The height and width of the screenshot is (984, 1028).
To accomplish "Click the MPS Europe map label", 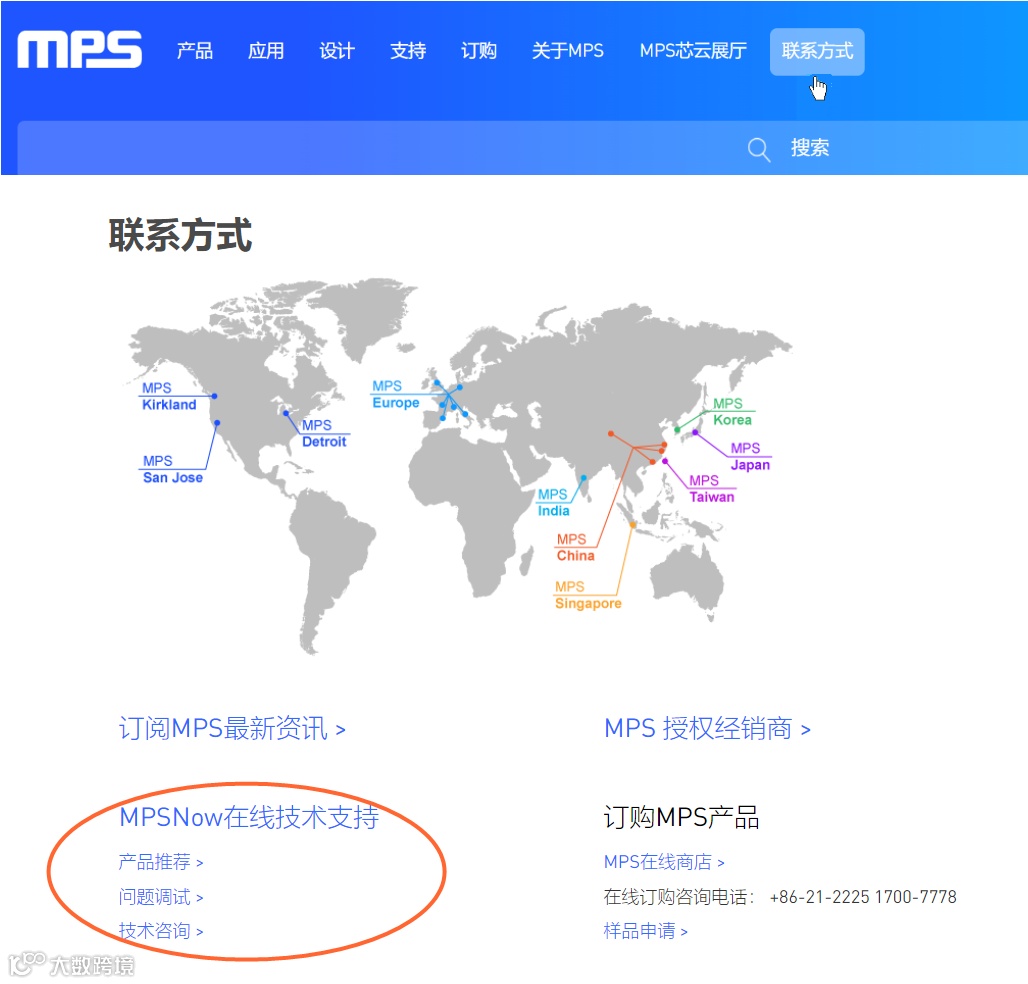I will coord(396,395).
